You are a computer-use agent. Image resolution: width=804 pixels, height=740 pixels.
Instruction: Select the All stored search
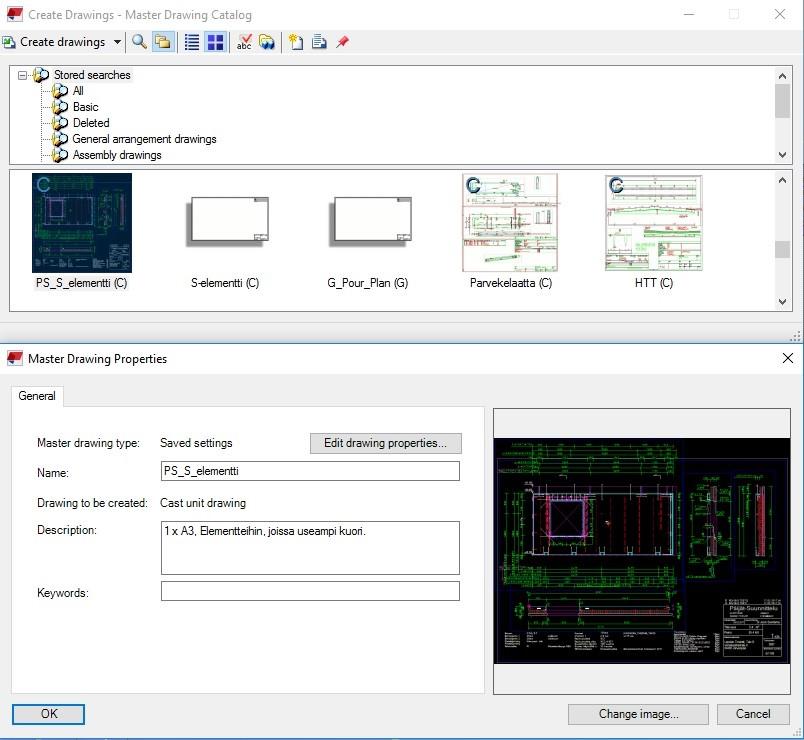(x=78, y=91)
